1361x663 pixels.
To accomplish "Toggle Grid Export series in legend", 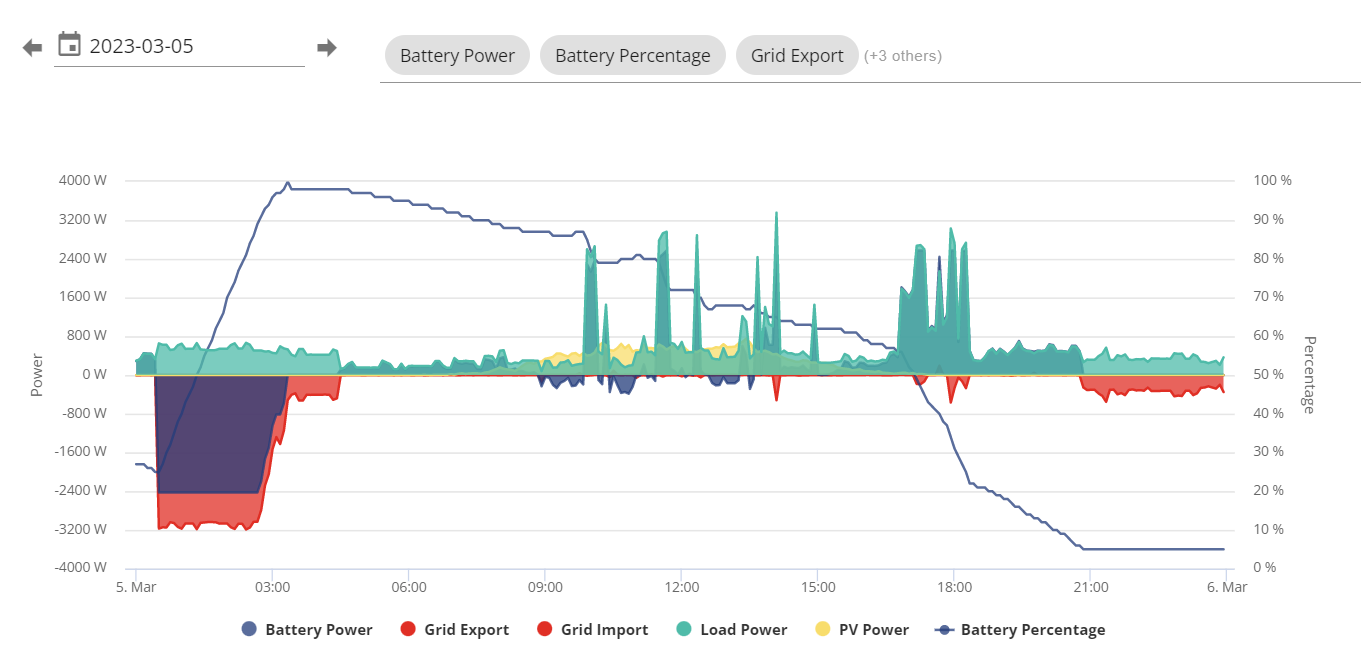I will tap(455, 630).
